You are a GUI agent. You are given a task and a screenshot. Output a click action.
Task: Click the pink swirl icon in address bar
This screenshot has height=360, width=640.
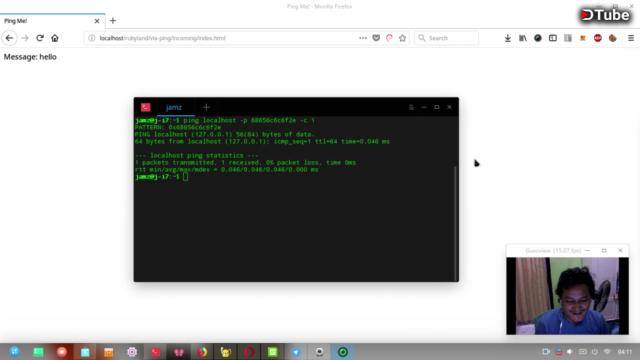[389, 38]
